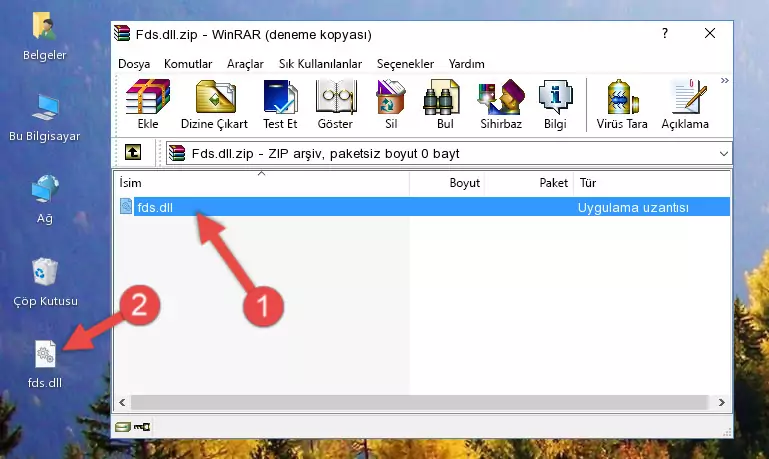Click the fds.dll file icon in list
Image resolution: width=769 pixels, height=459 pixels.
(x=126, y=206)
